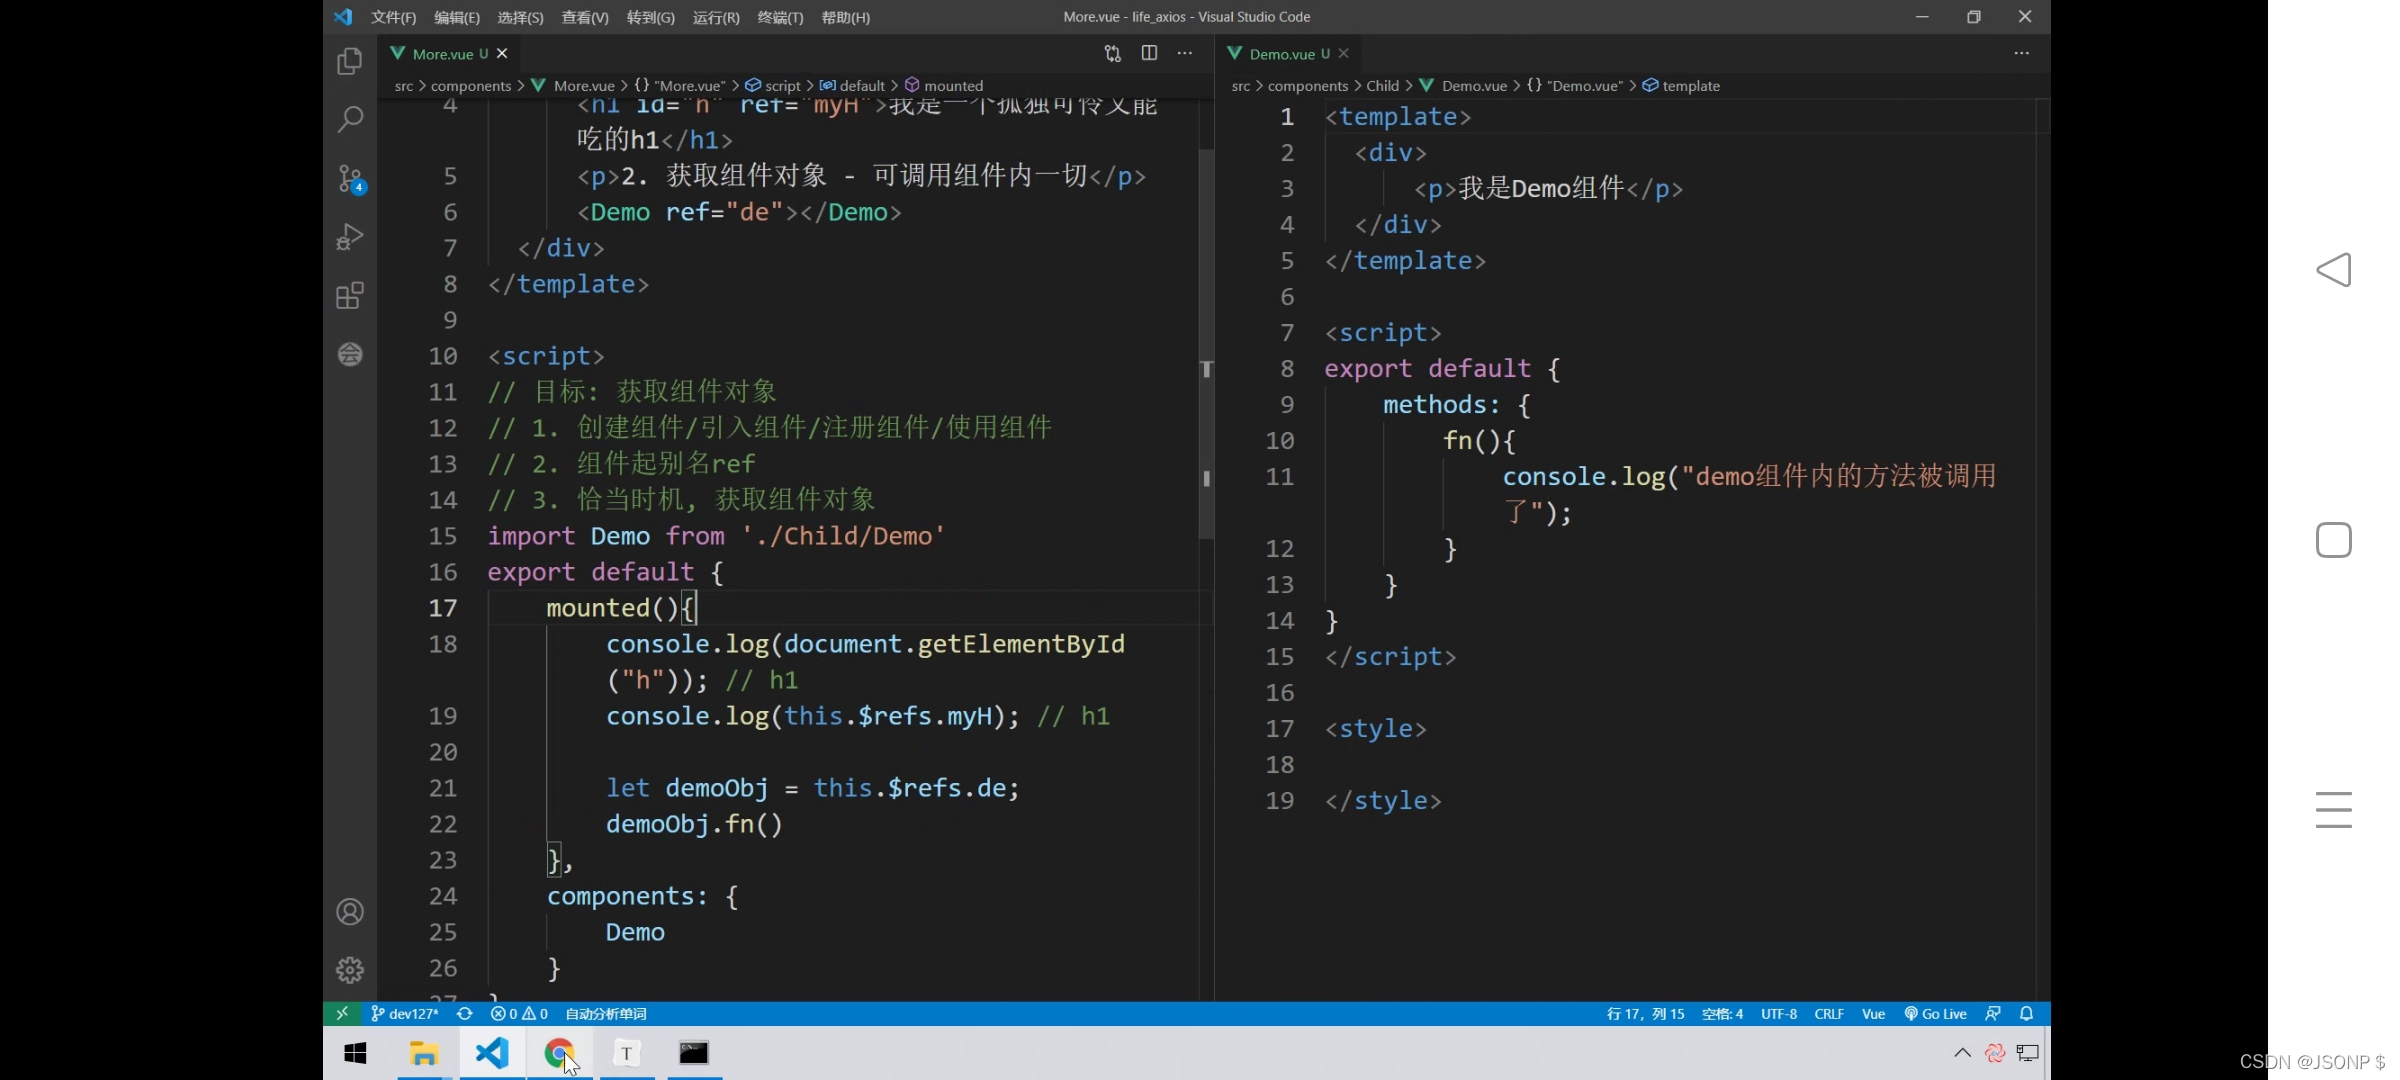This screenshot has height=1080, width=2400.
Task: Open the Search view in activity bar
Action: click(349, 120)
